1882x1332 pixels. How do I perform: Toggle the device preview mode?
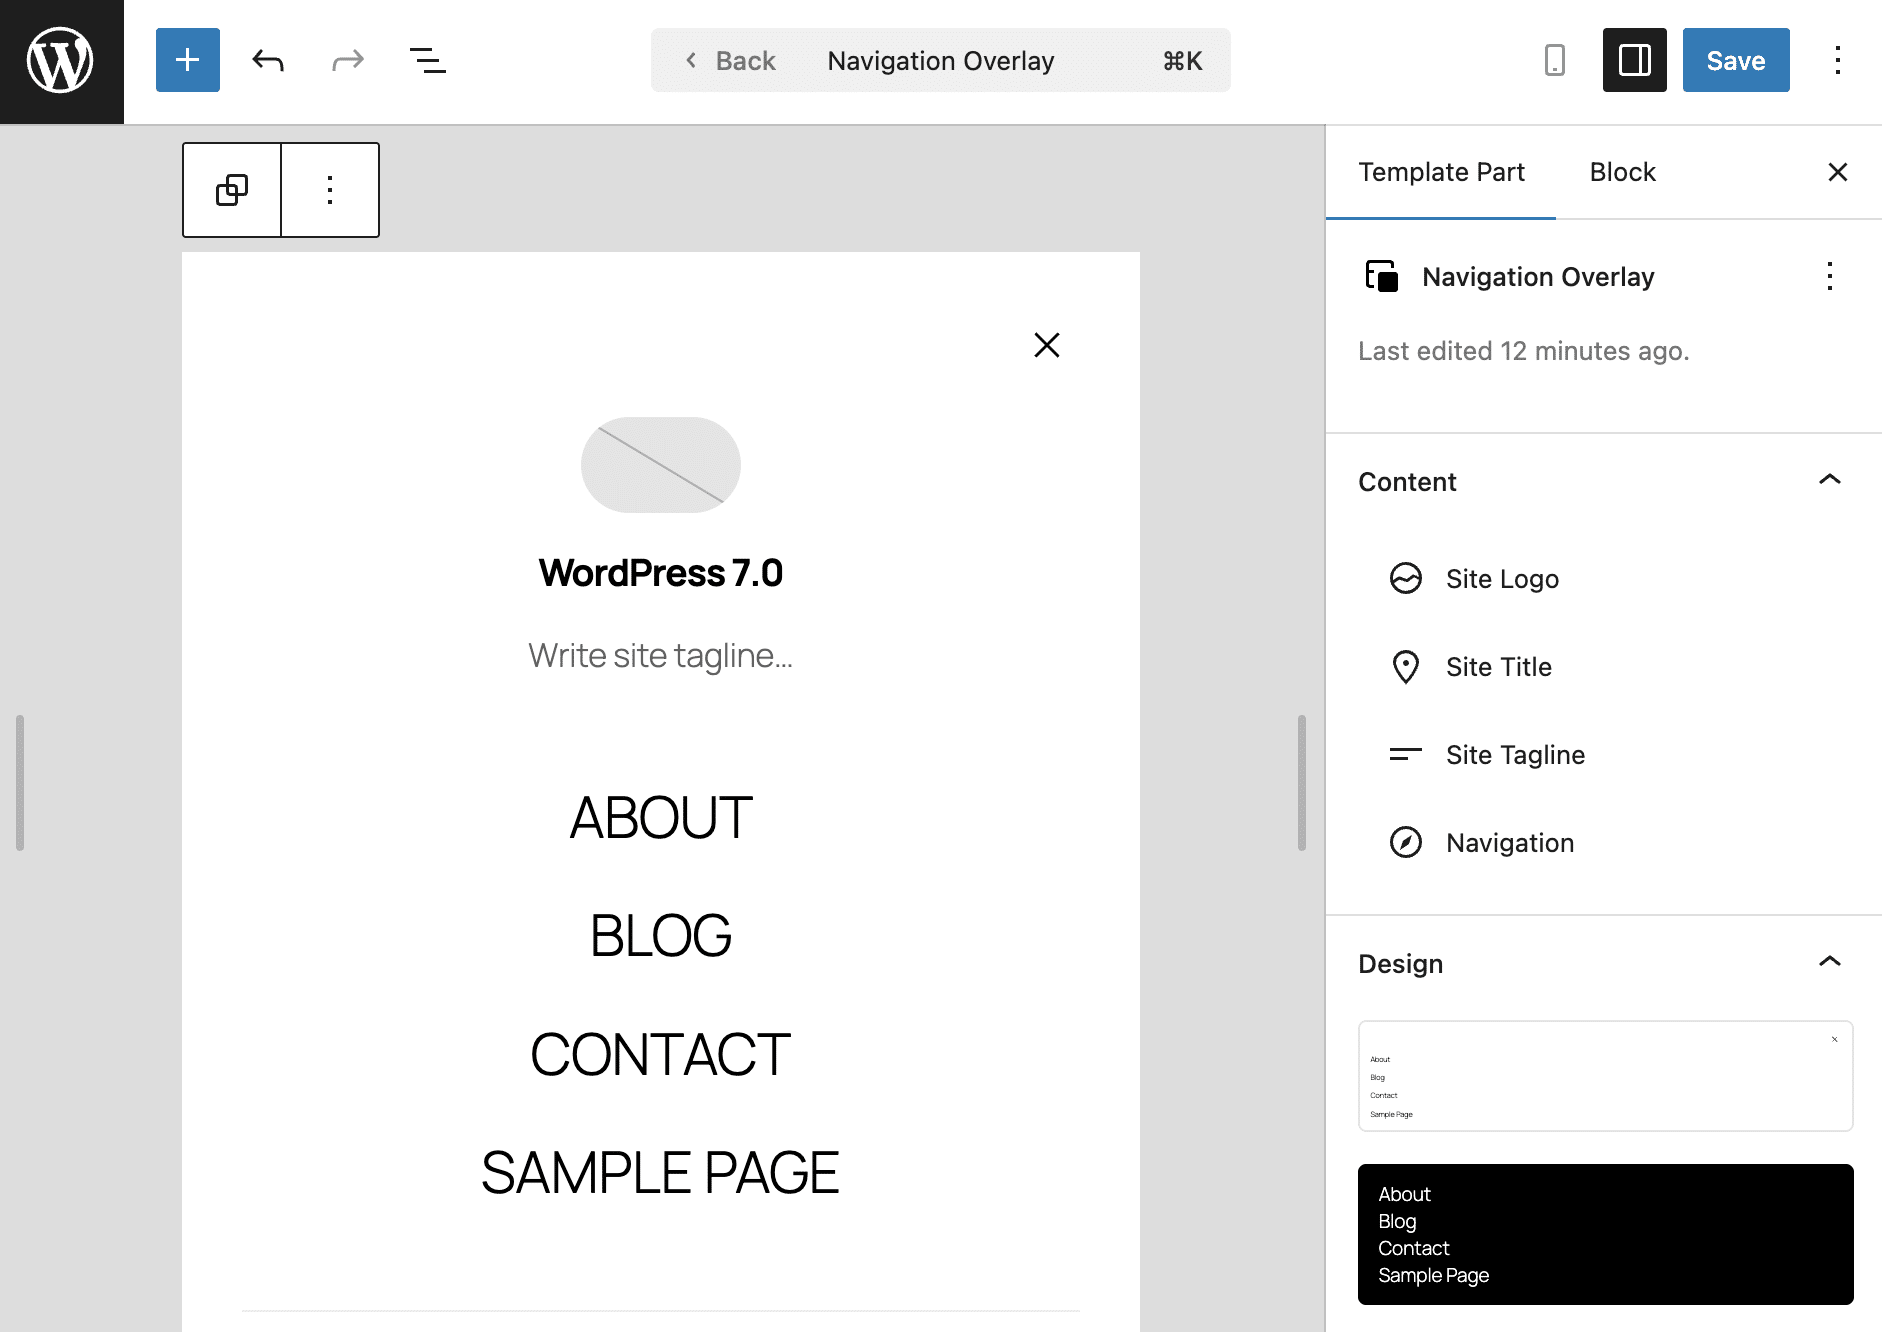point(1555,60)
